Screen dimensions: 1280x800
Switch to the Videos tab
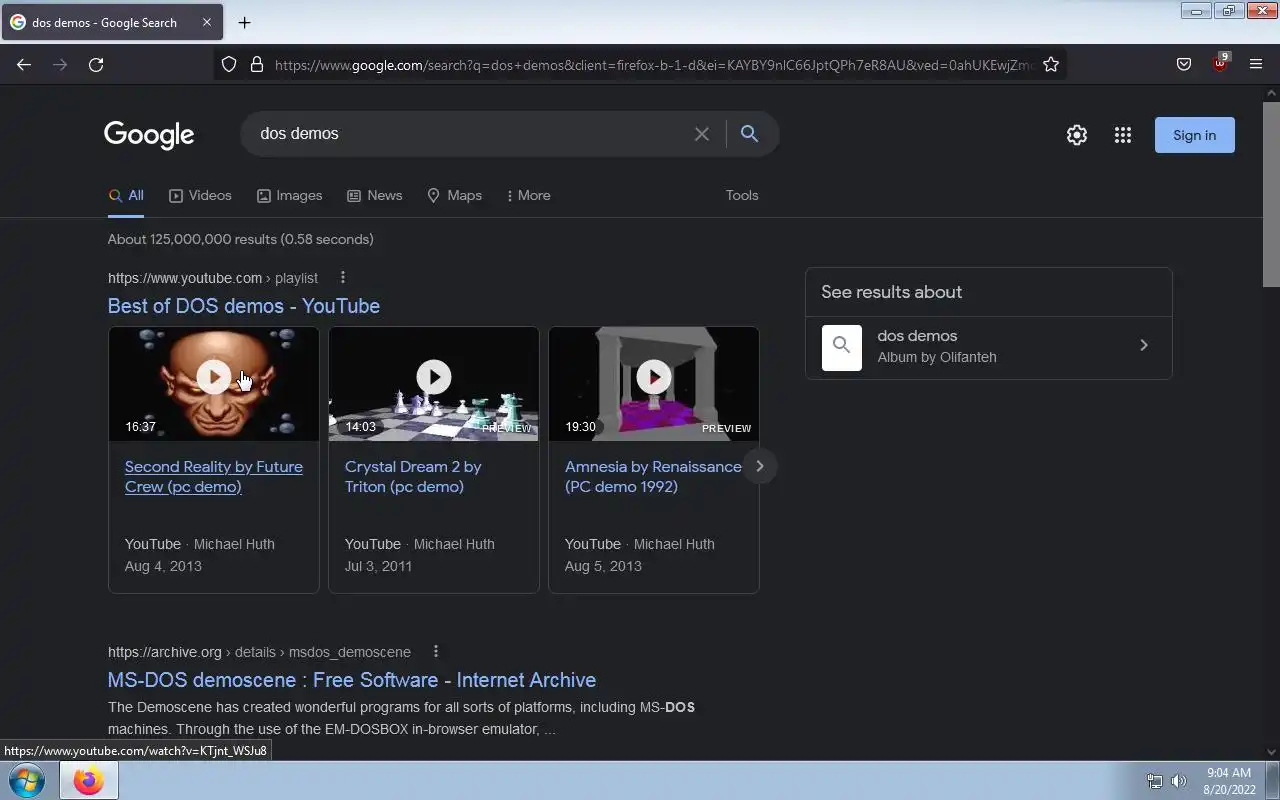pos(200,196)
